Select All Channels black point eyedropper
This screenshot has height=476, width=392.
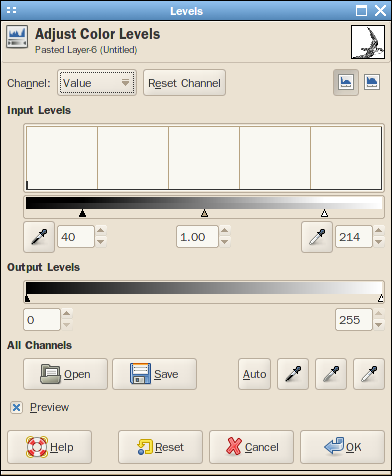pyautogui.click(x=293, y=374)
